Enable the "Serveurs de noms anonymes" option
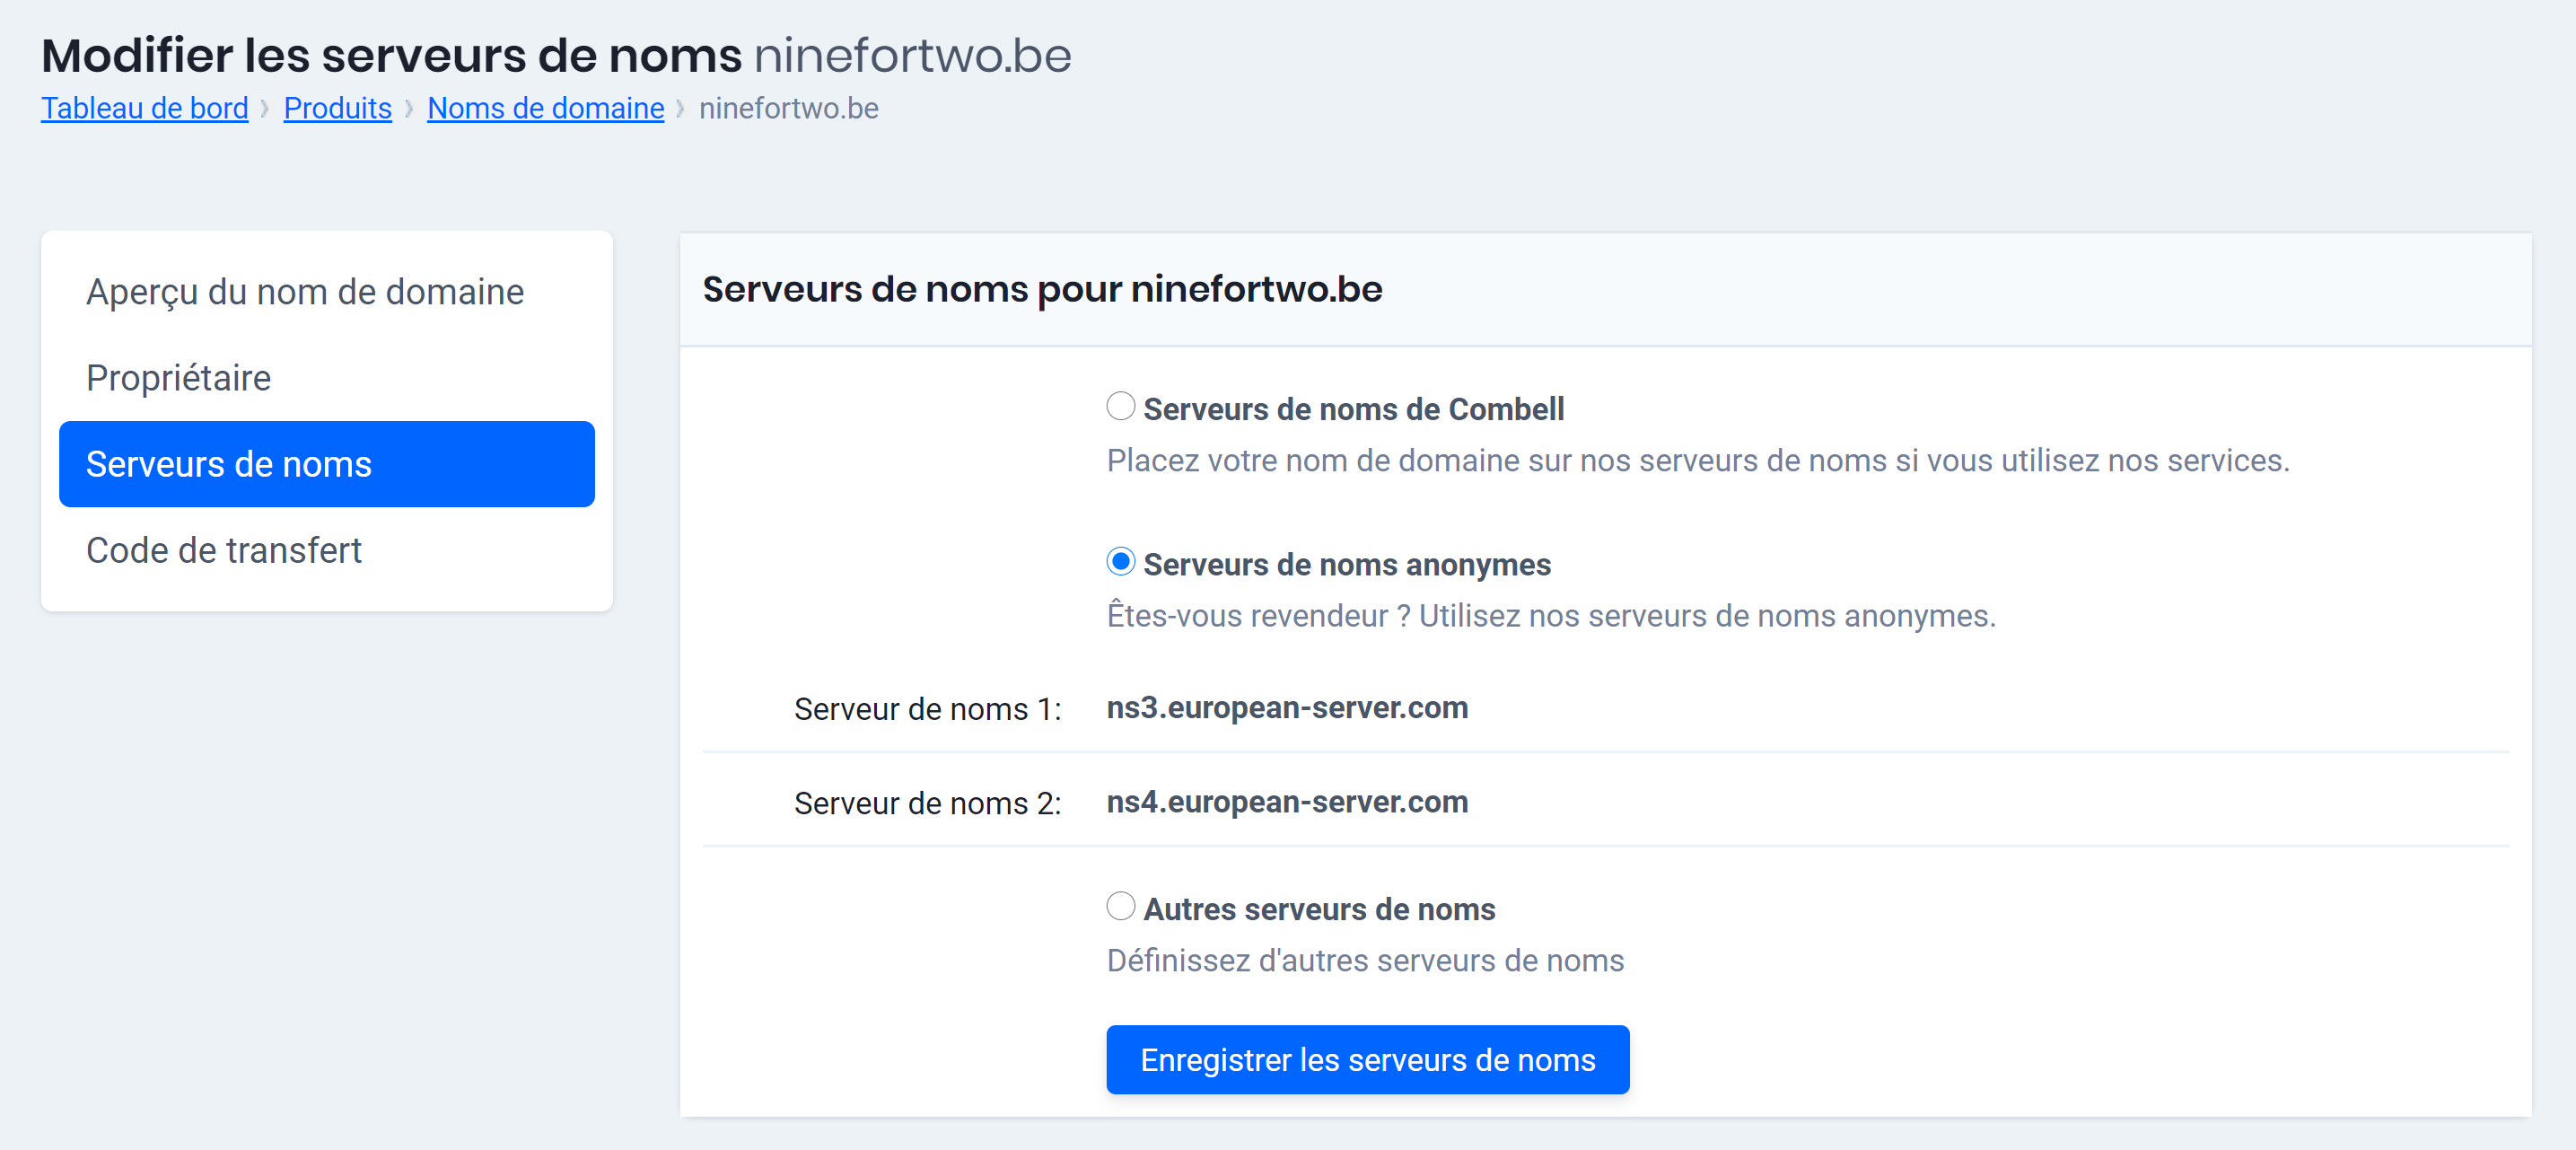The height and width of the screenshot is (1150, 2576). 1119,562
